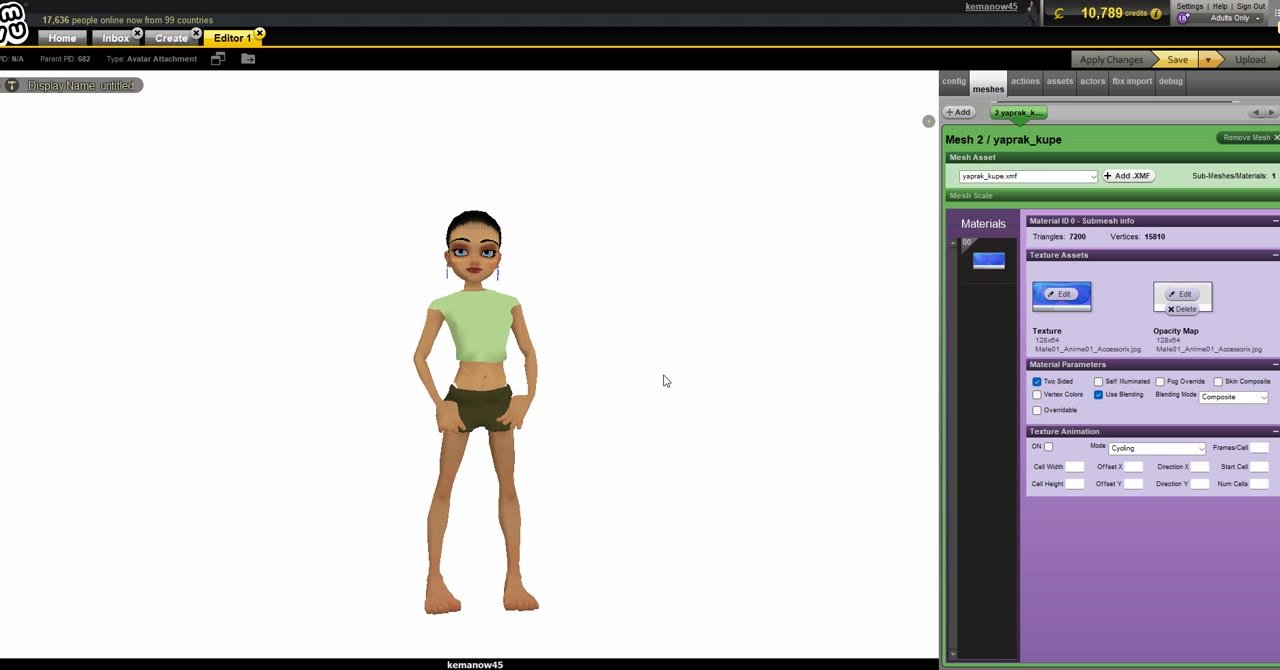Click the duplicate windows icon beside Type
The height and width of the screenshot is (670, 1280).
click(218, 59)
